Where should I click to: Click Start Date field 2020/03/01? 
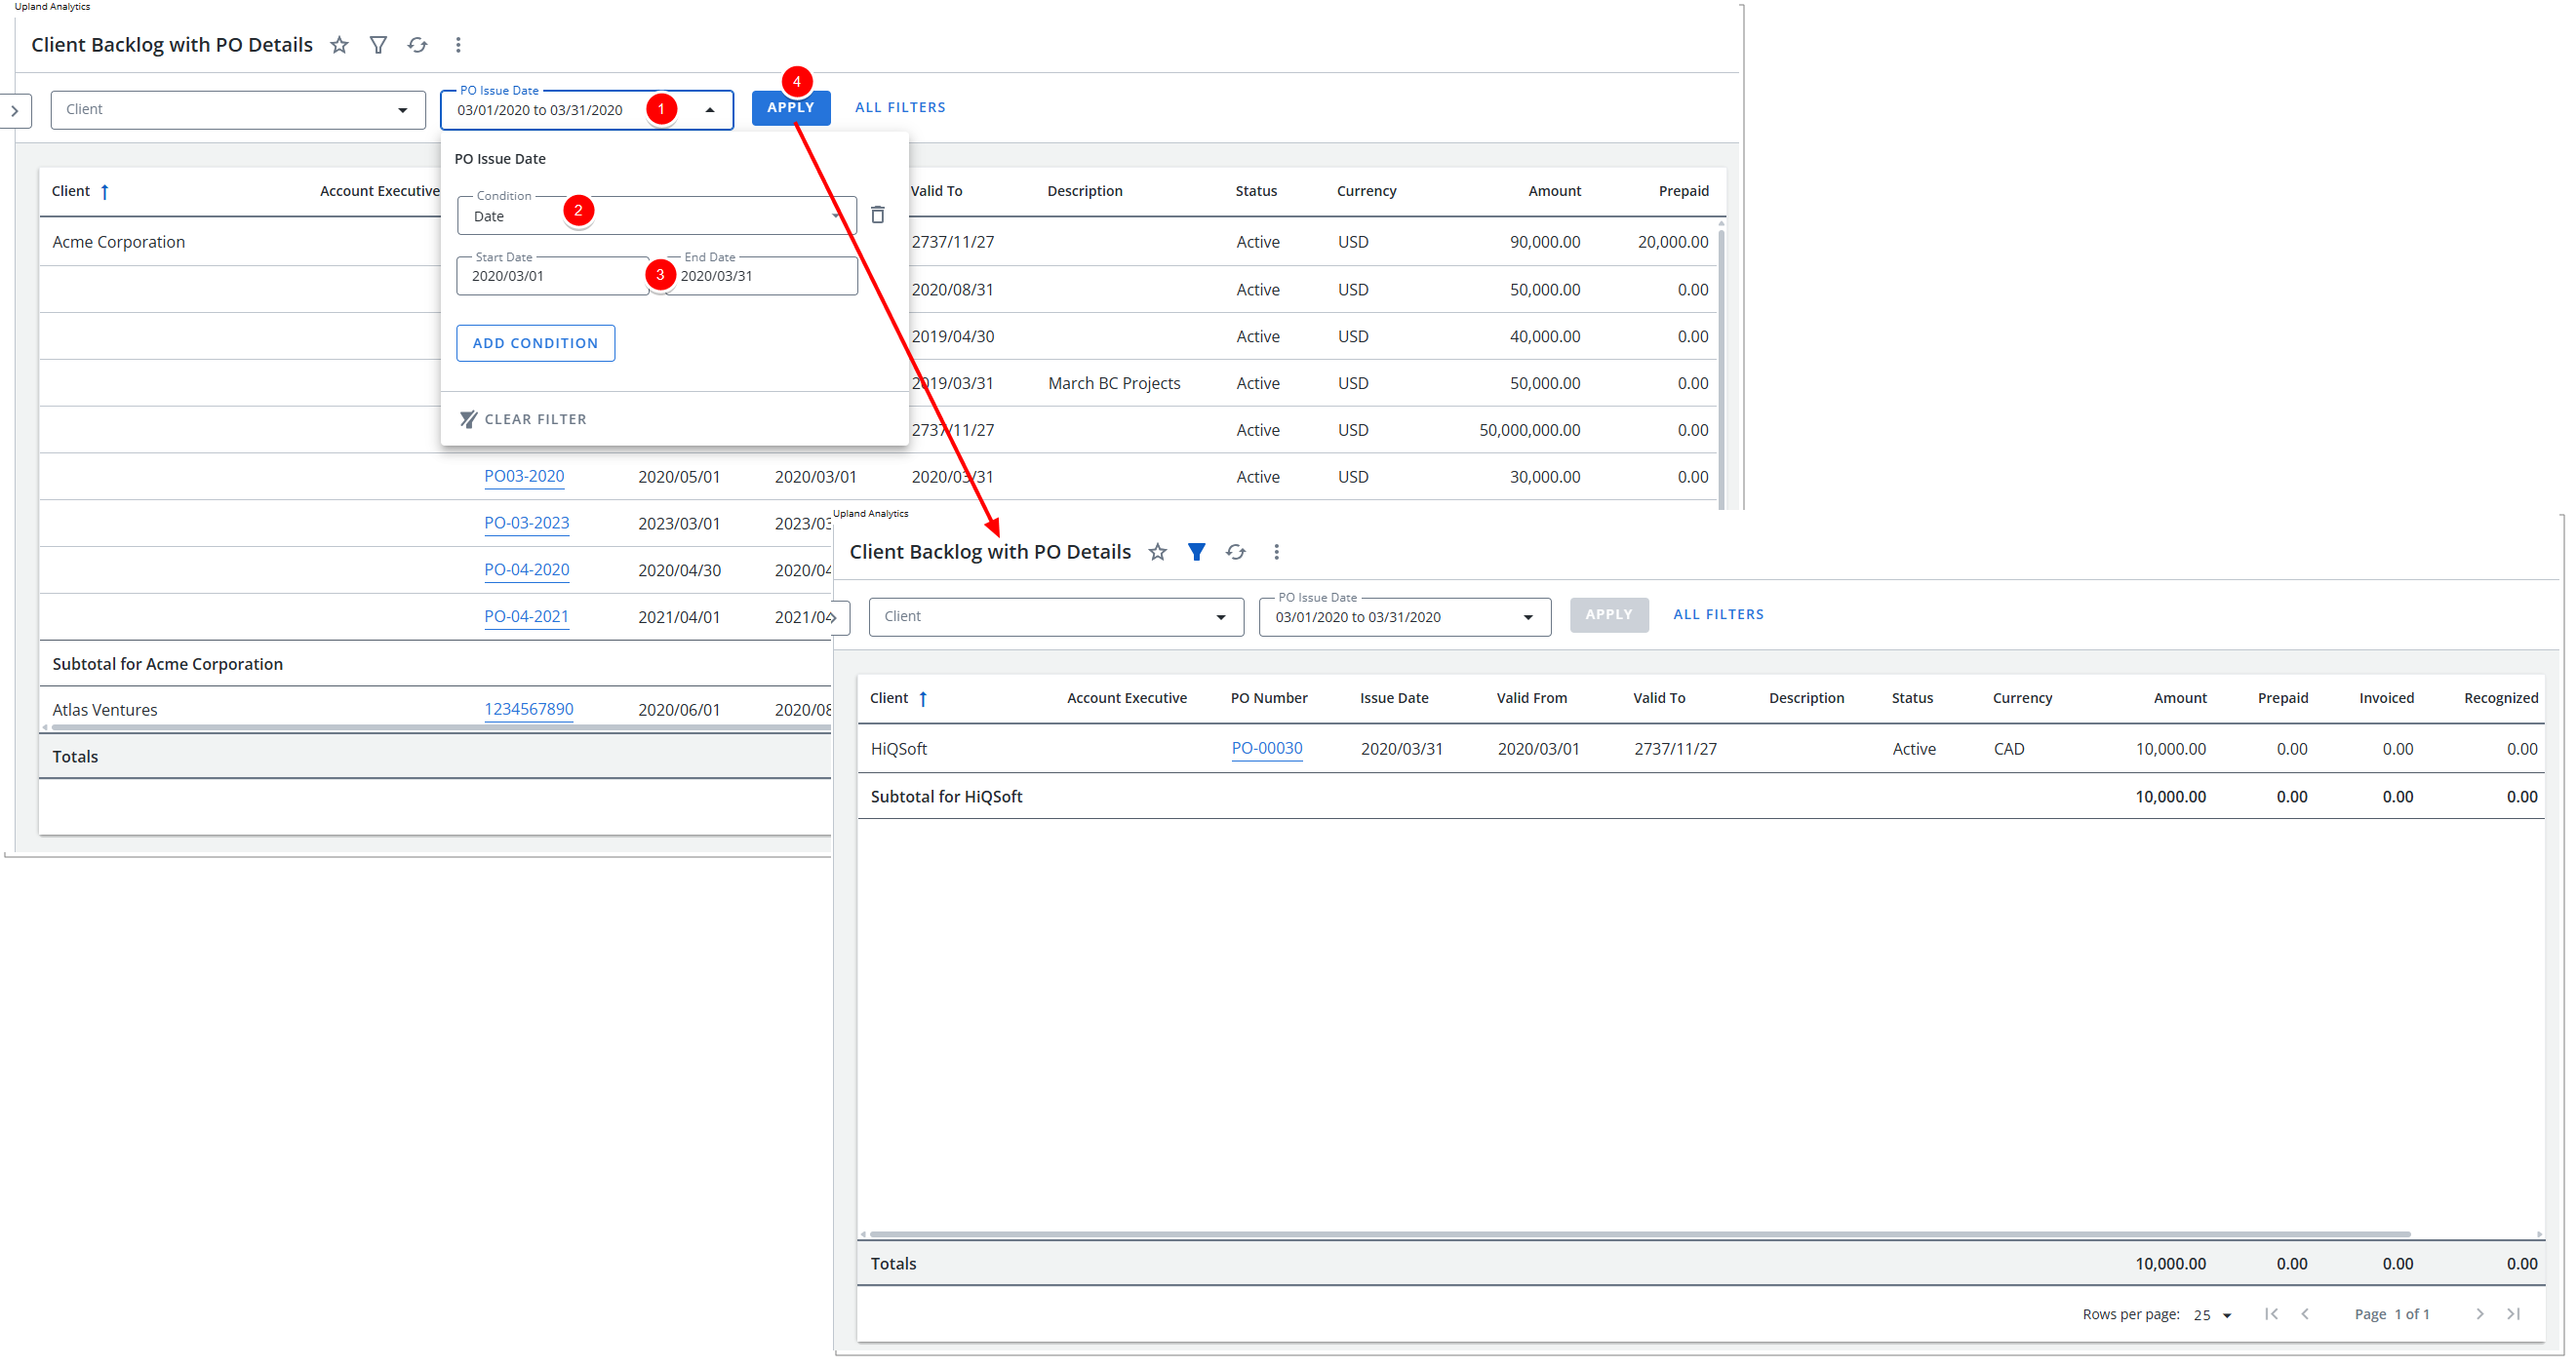[x=553, y=276]
